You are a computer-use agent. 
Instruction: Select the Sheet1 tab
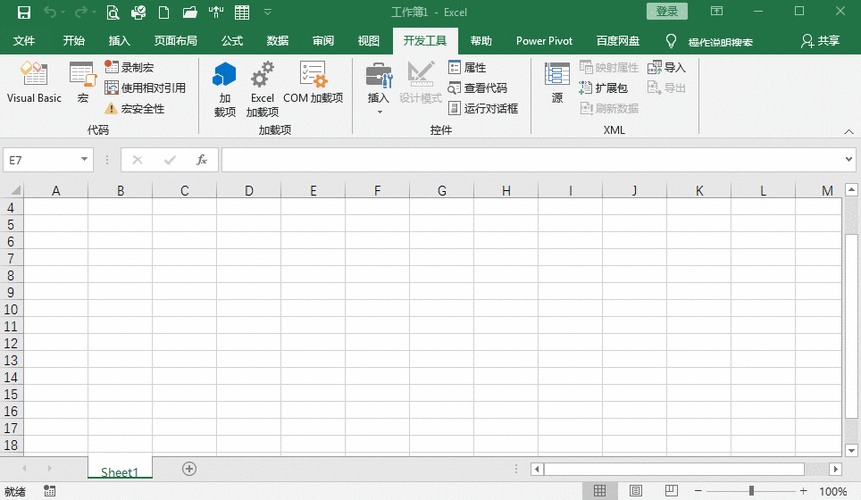(x=120, y=471)
